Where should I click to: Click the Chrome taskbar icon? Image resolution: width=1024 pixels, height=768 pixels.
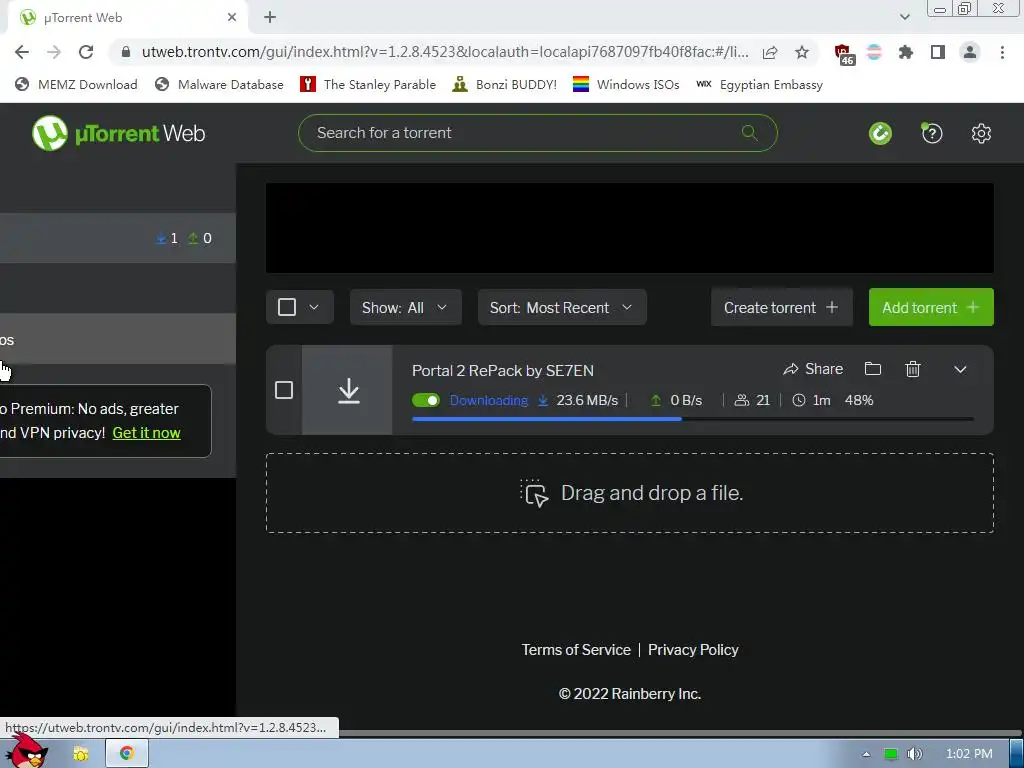tap(127, 754)
